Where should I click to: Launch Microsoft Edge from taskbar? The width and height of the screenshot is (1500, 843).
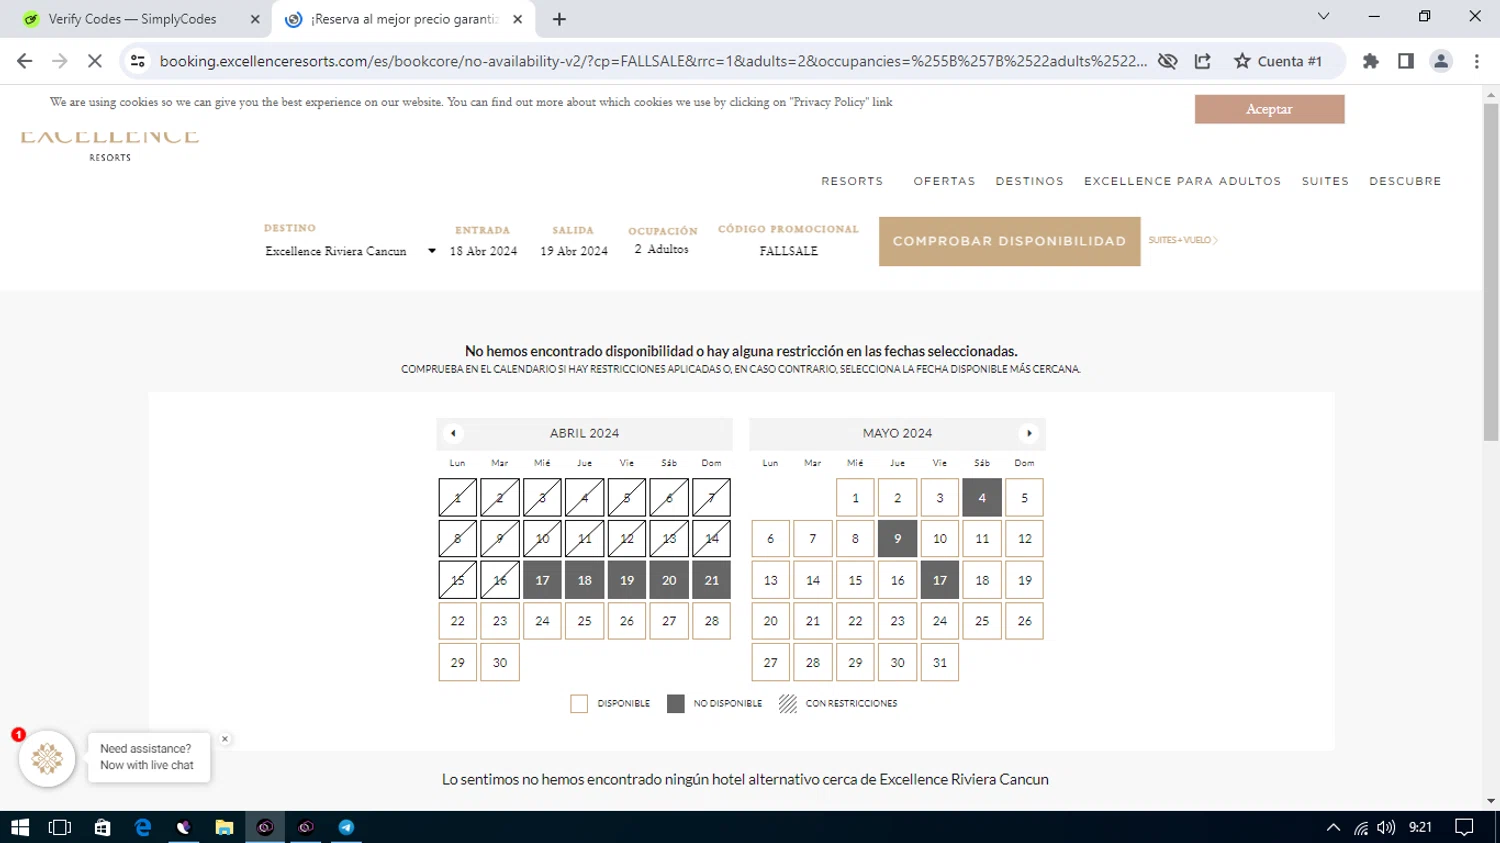tap(143, 827)
